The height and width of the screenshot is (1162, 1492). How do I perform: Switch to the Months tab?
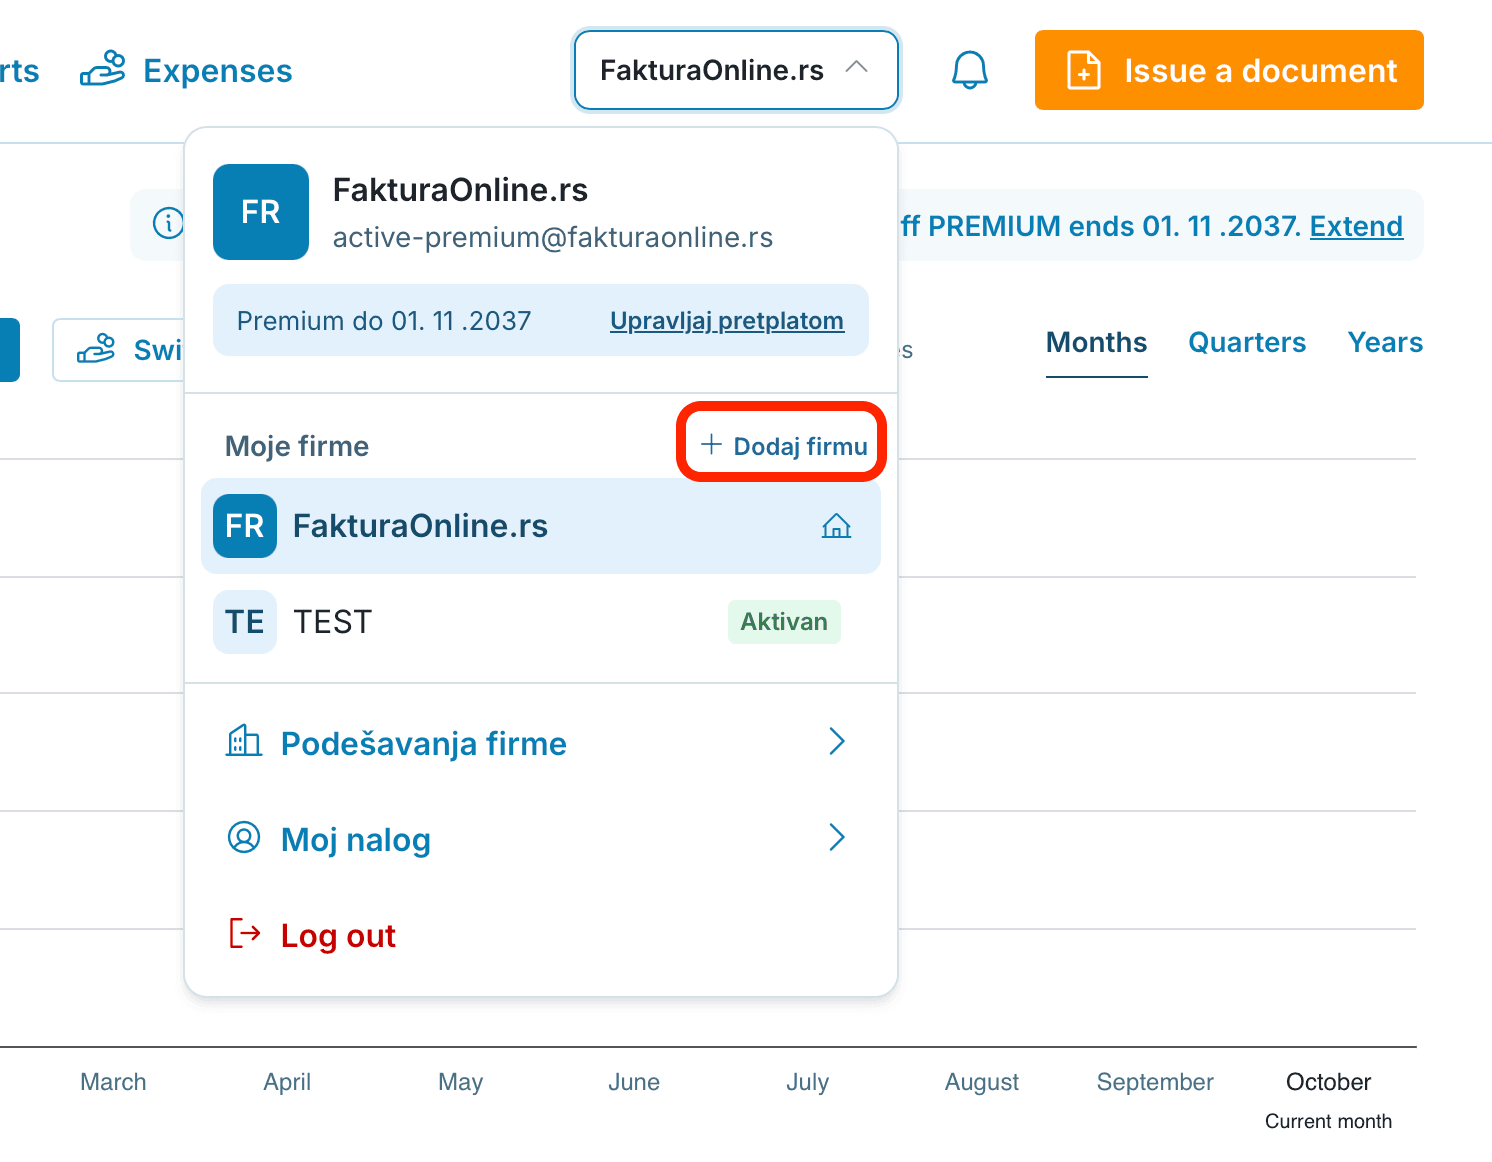click(x=1096, y=343)
